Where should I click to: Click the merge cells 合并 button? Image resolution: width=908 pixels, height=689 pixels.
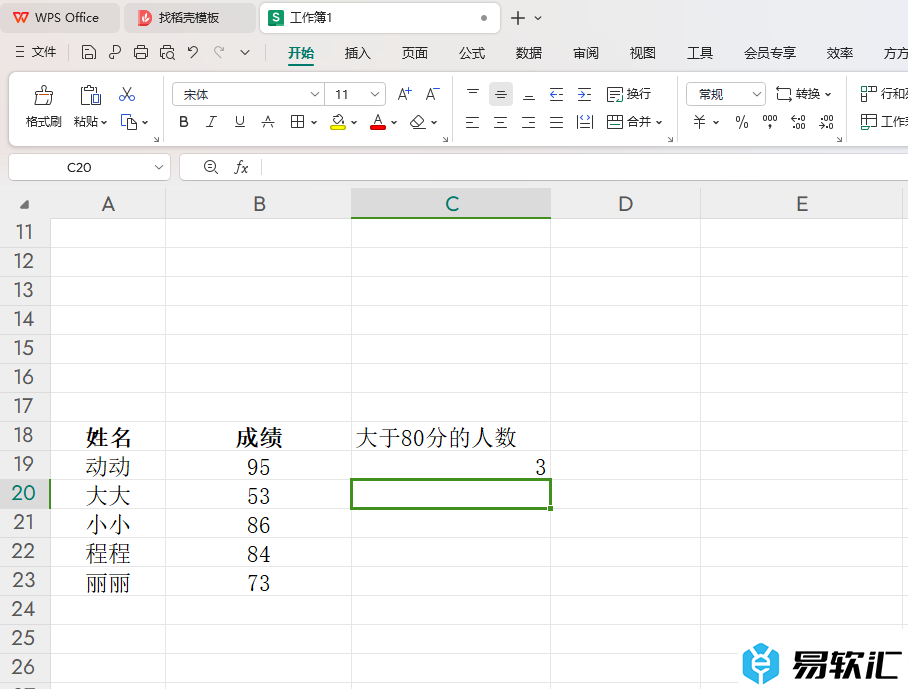coord(629,122)
